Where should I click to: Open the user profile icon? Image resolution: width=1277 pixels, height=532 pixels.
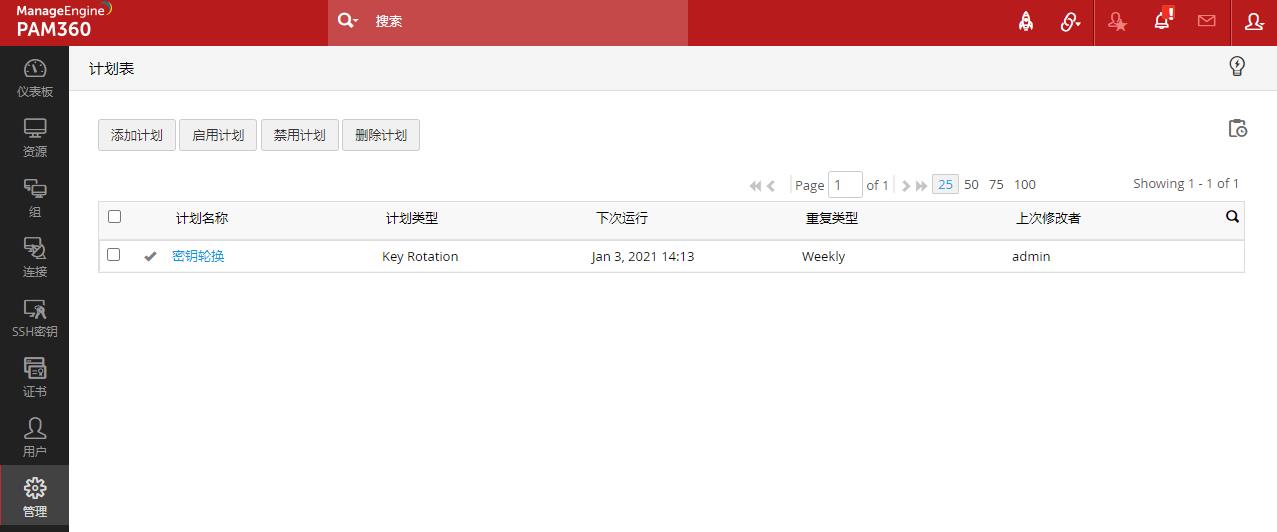click(1254, 21)
